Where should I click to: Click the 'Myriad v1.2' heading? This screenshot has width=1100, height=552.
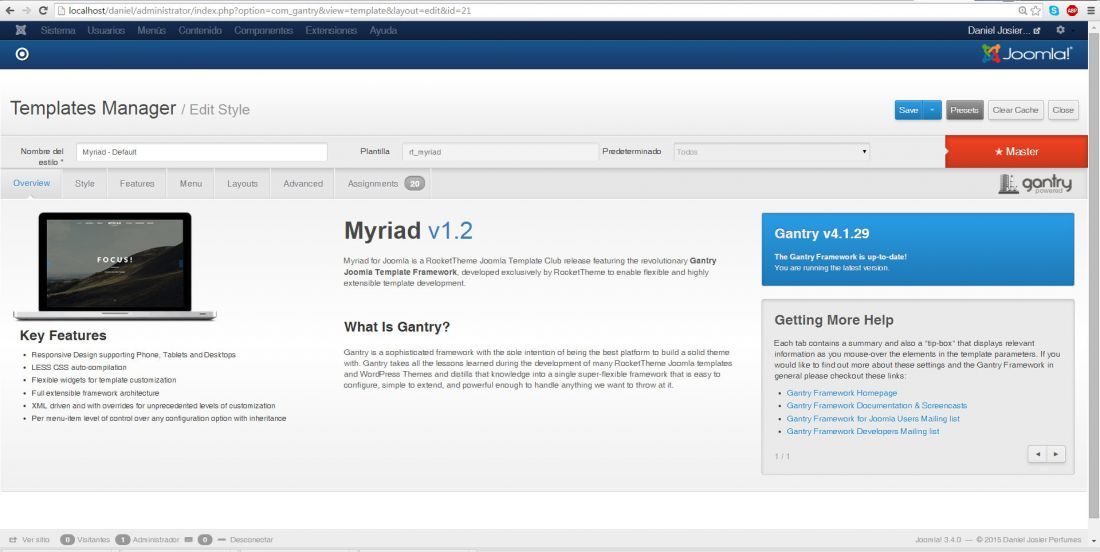click(x=408, y=230)
